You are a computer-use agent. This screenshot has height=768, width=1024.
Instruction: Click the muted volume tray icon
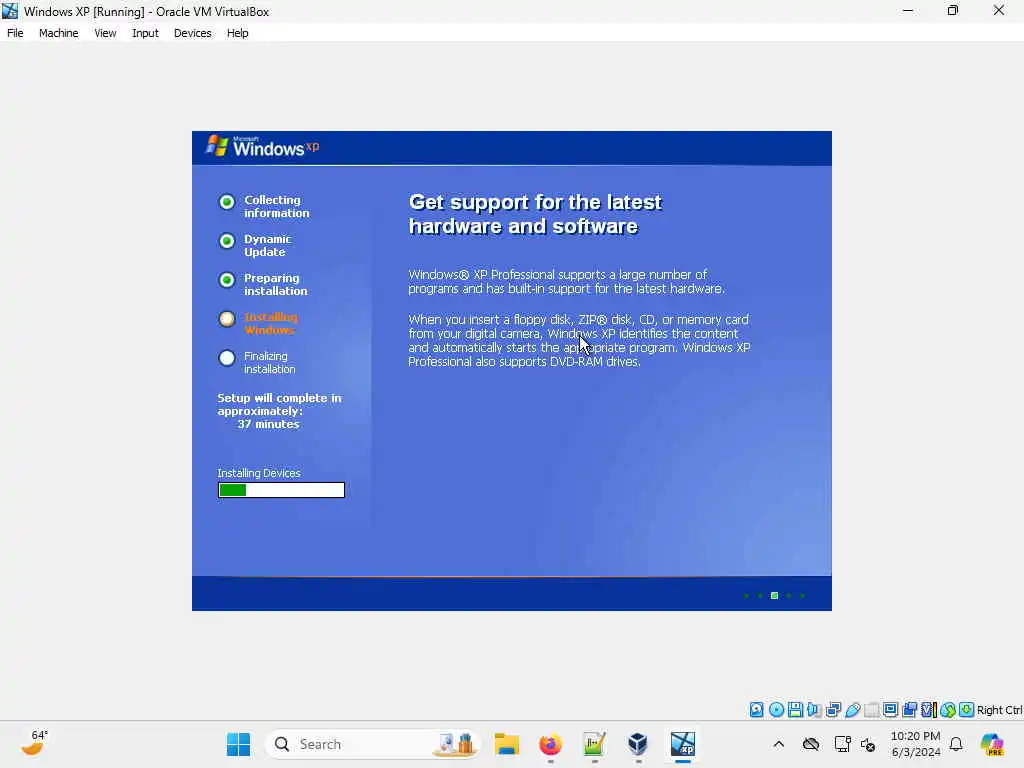click(x=868, y=744)
